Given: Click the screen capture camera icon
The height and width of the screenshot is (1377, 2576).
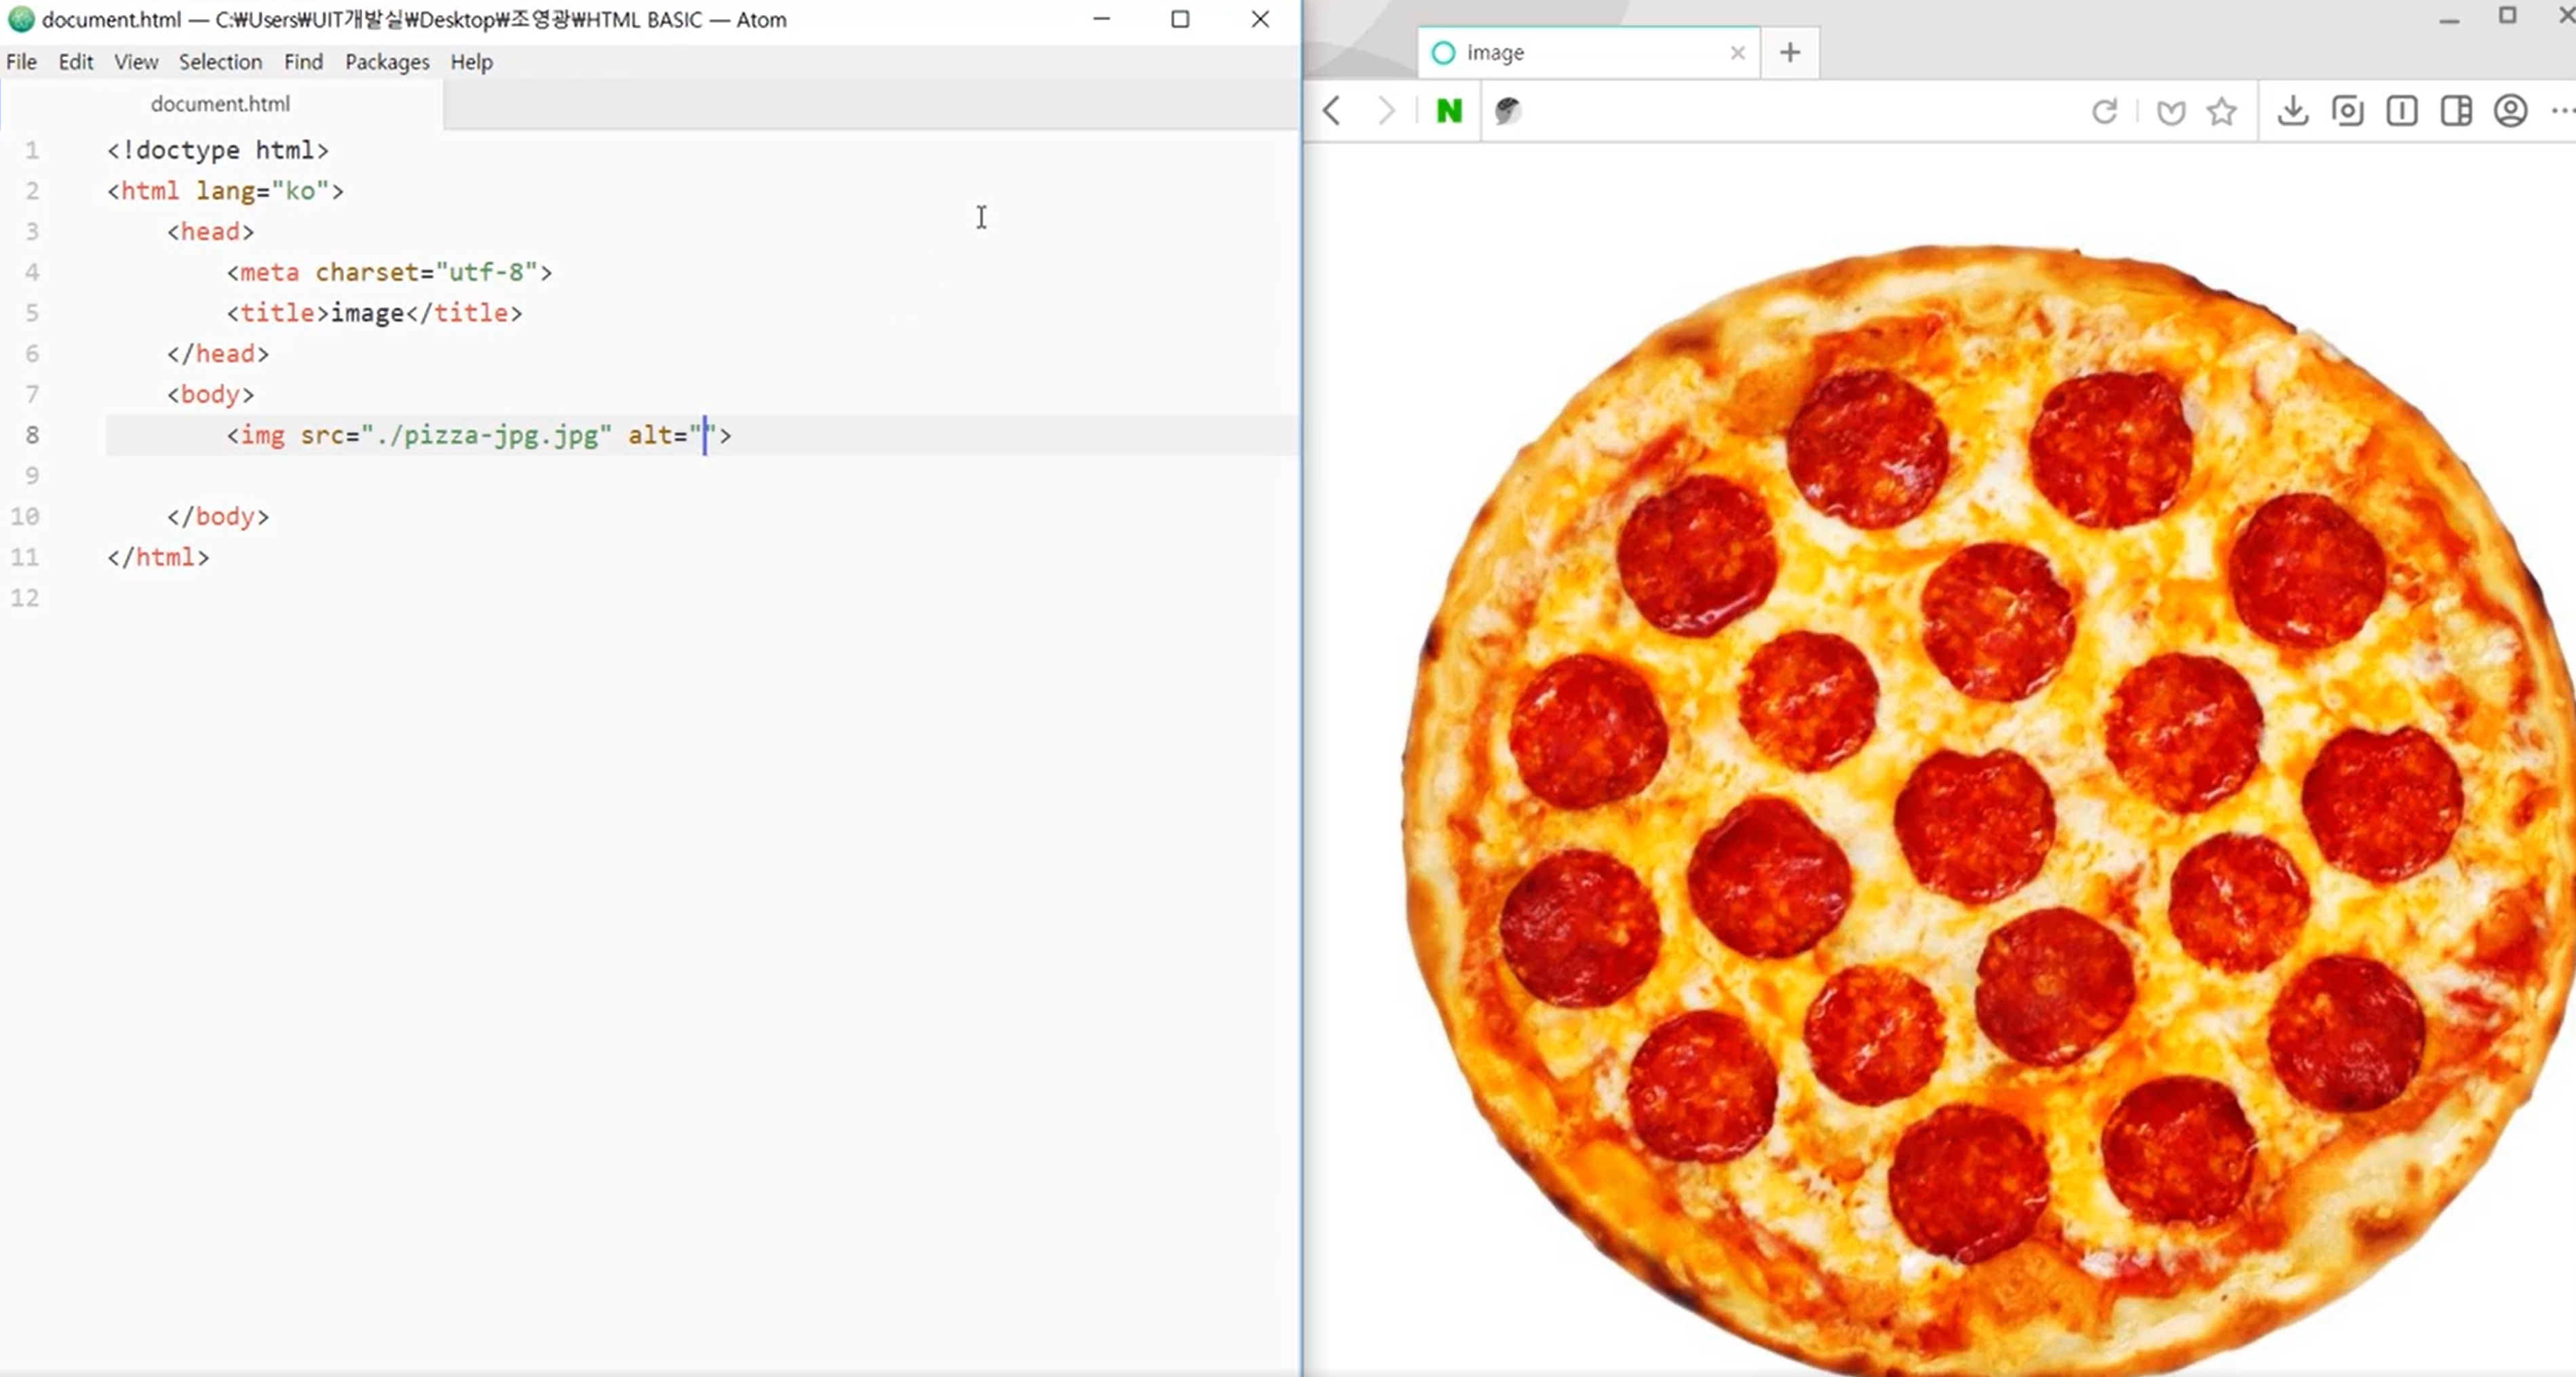Looking at the screenshot, I should tap(2347, 110).
